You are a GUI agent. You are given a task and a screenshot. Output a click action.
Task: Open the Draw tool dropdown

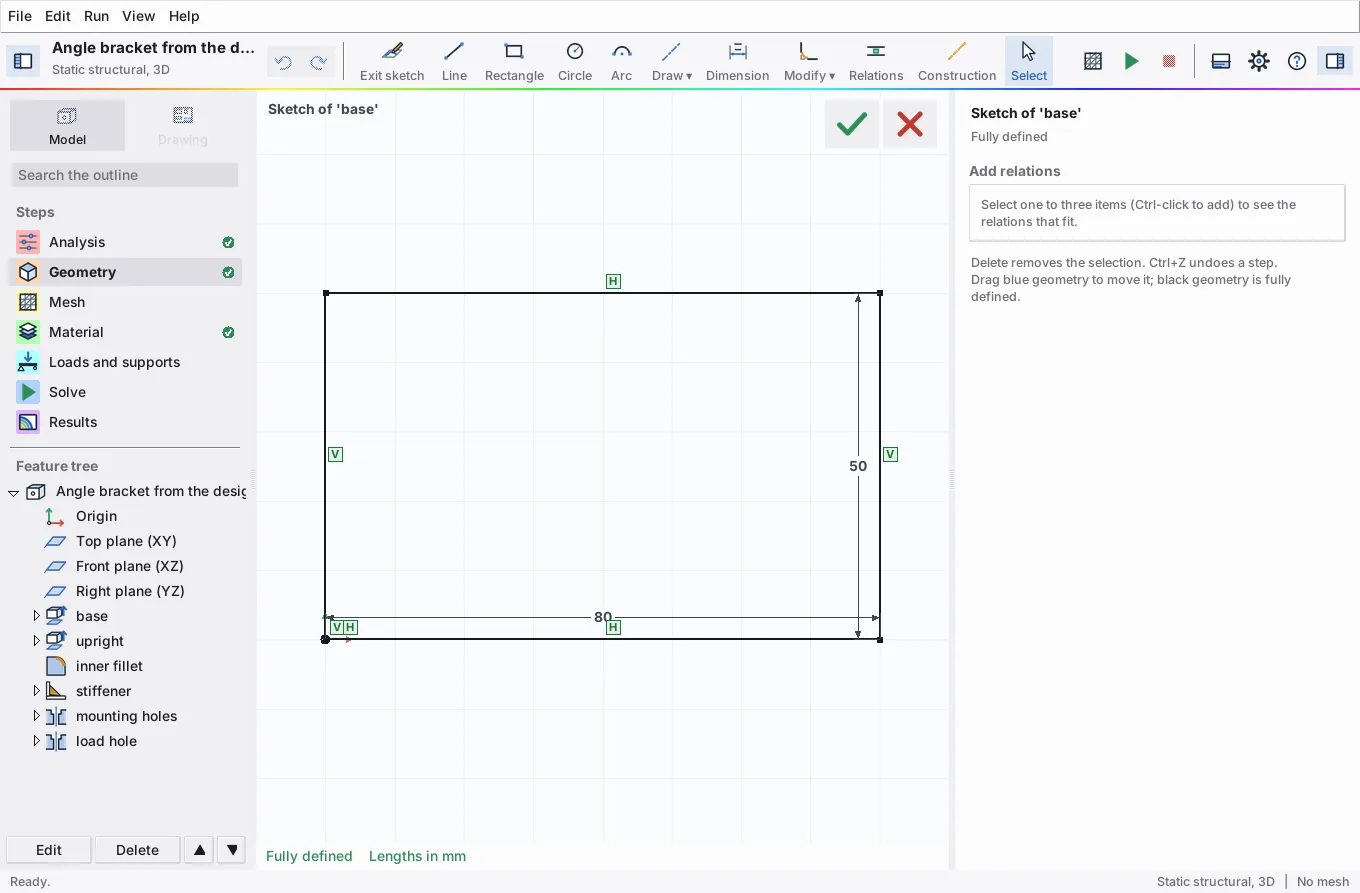coord(672,61)
